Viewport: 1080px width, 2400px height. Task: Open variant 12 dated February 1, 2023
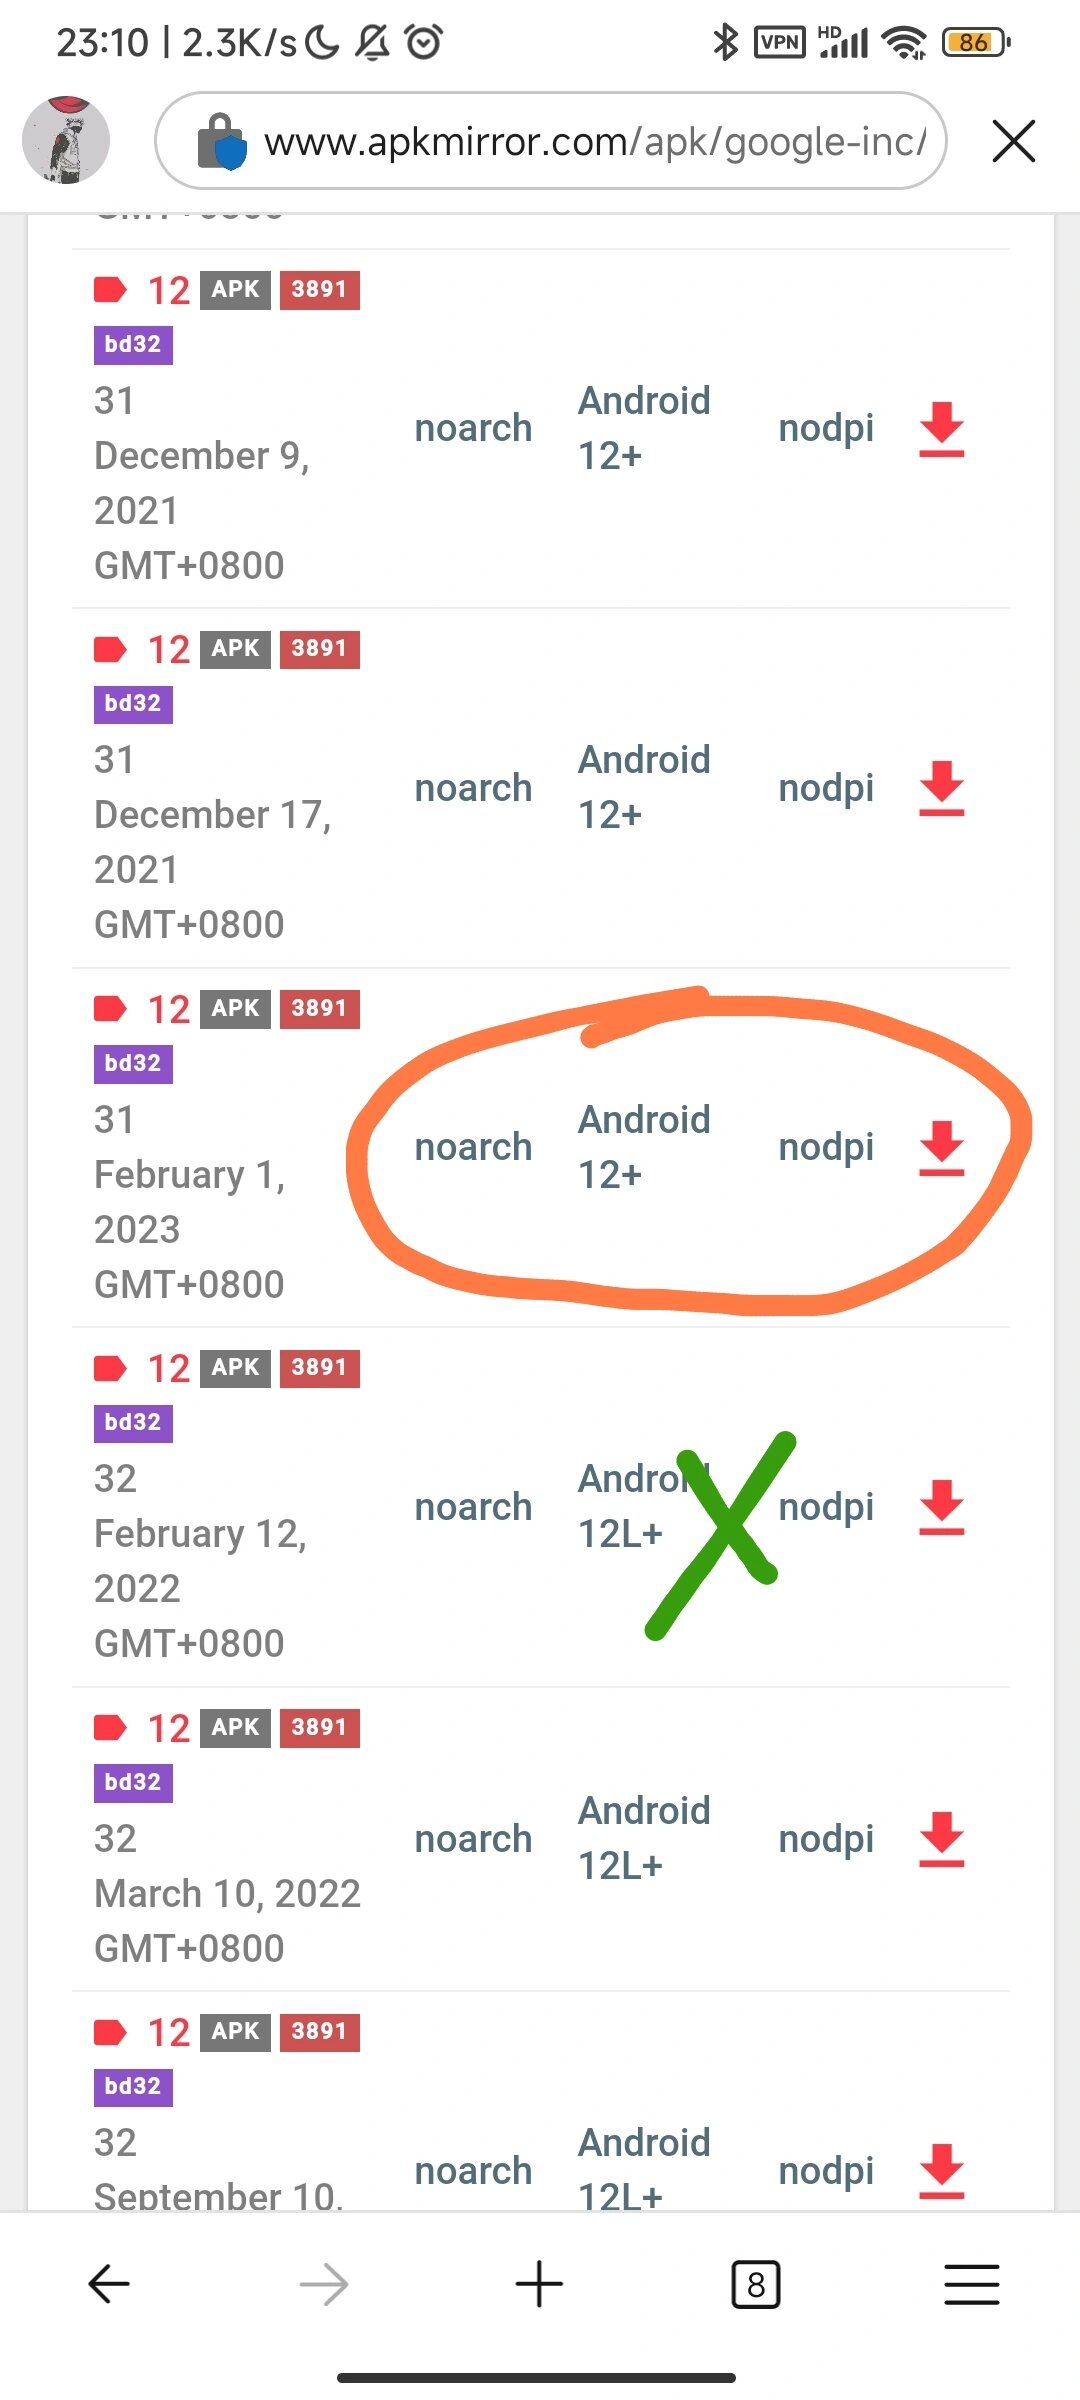click(x=168, y=1009)
